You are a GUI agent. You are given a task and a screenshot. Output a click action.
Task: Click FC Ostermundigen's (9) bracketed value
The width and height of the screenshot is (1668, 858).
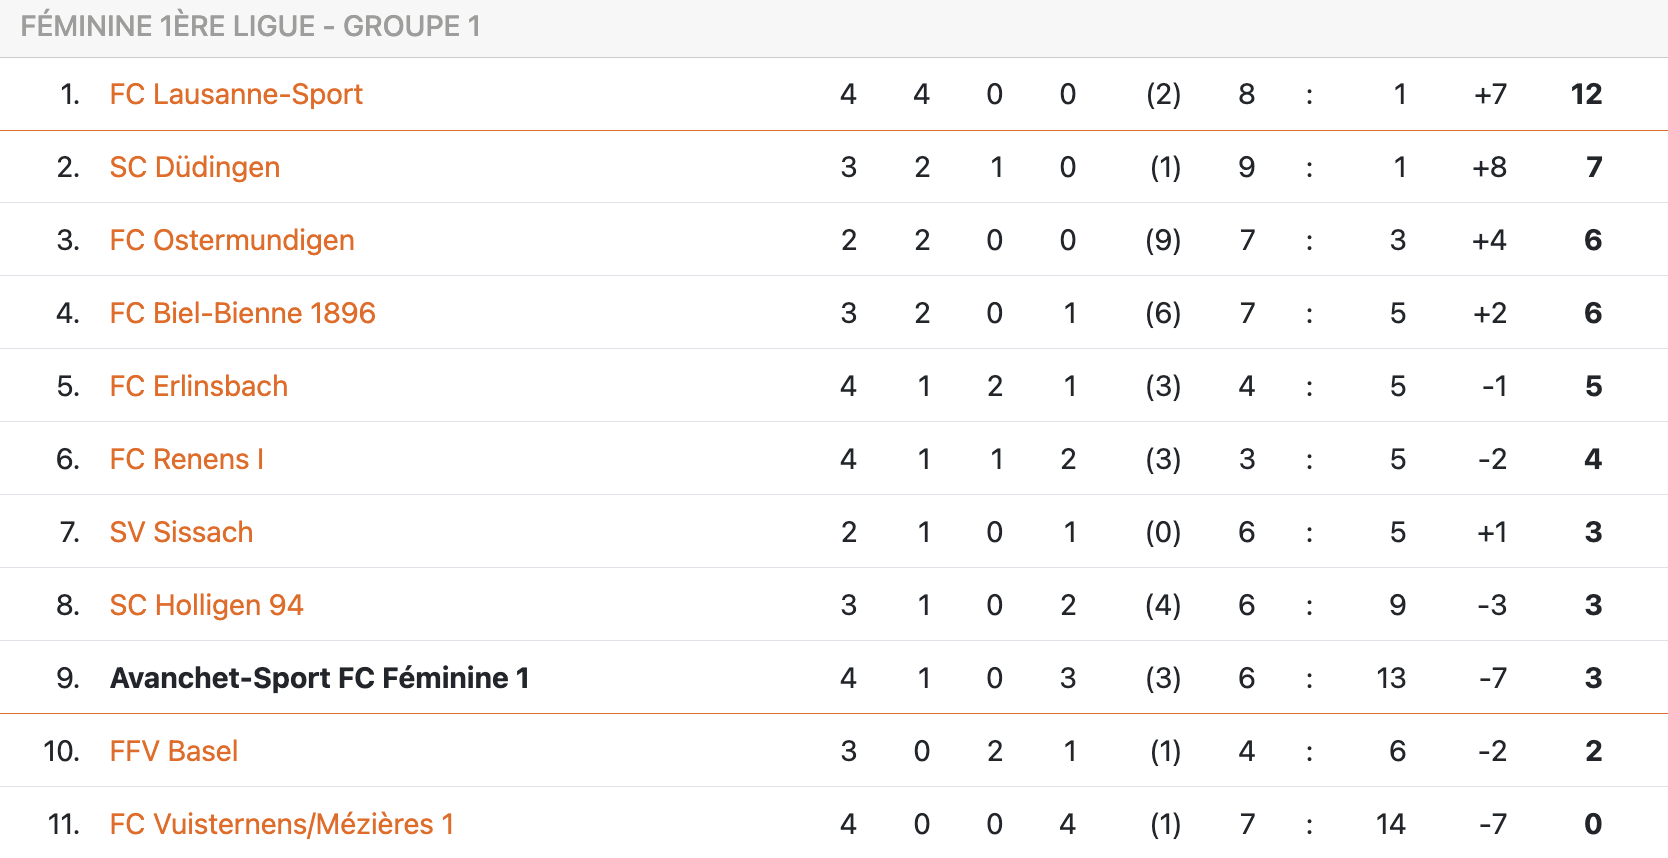[x=1163, y=240]
